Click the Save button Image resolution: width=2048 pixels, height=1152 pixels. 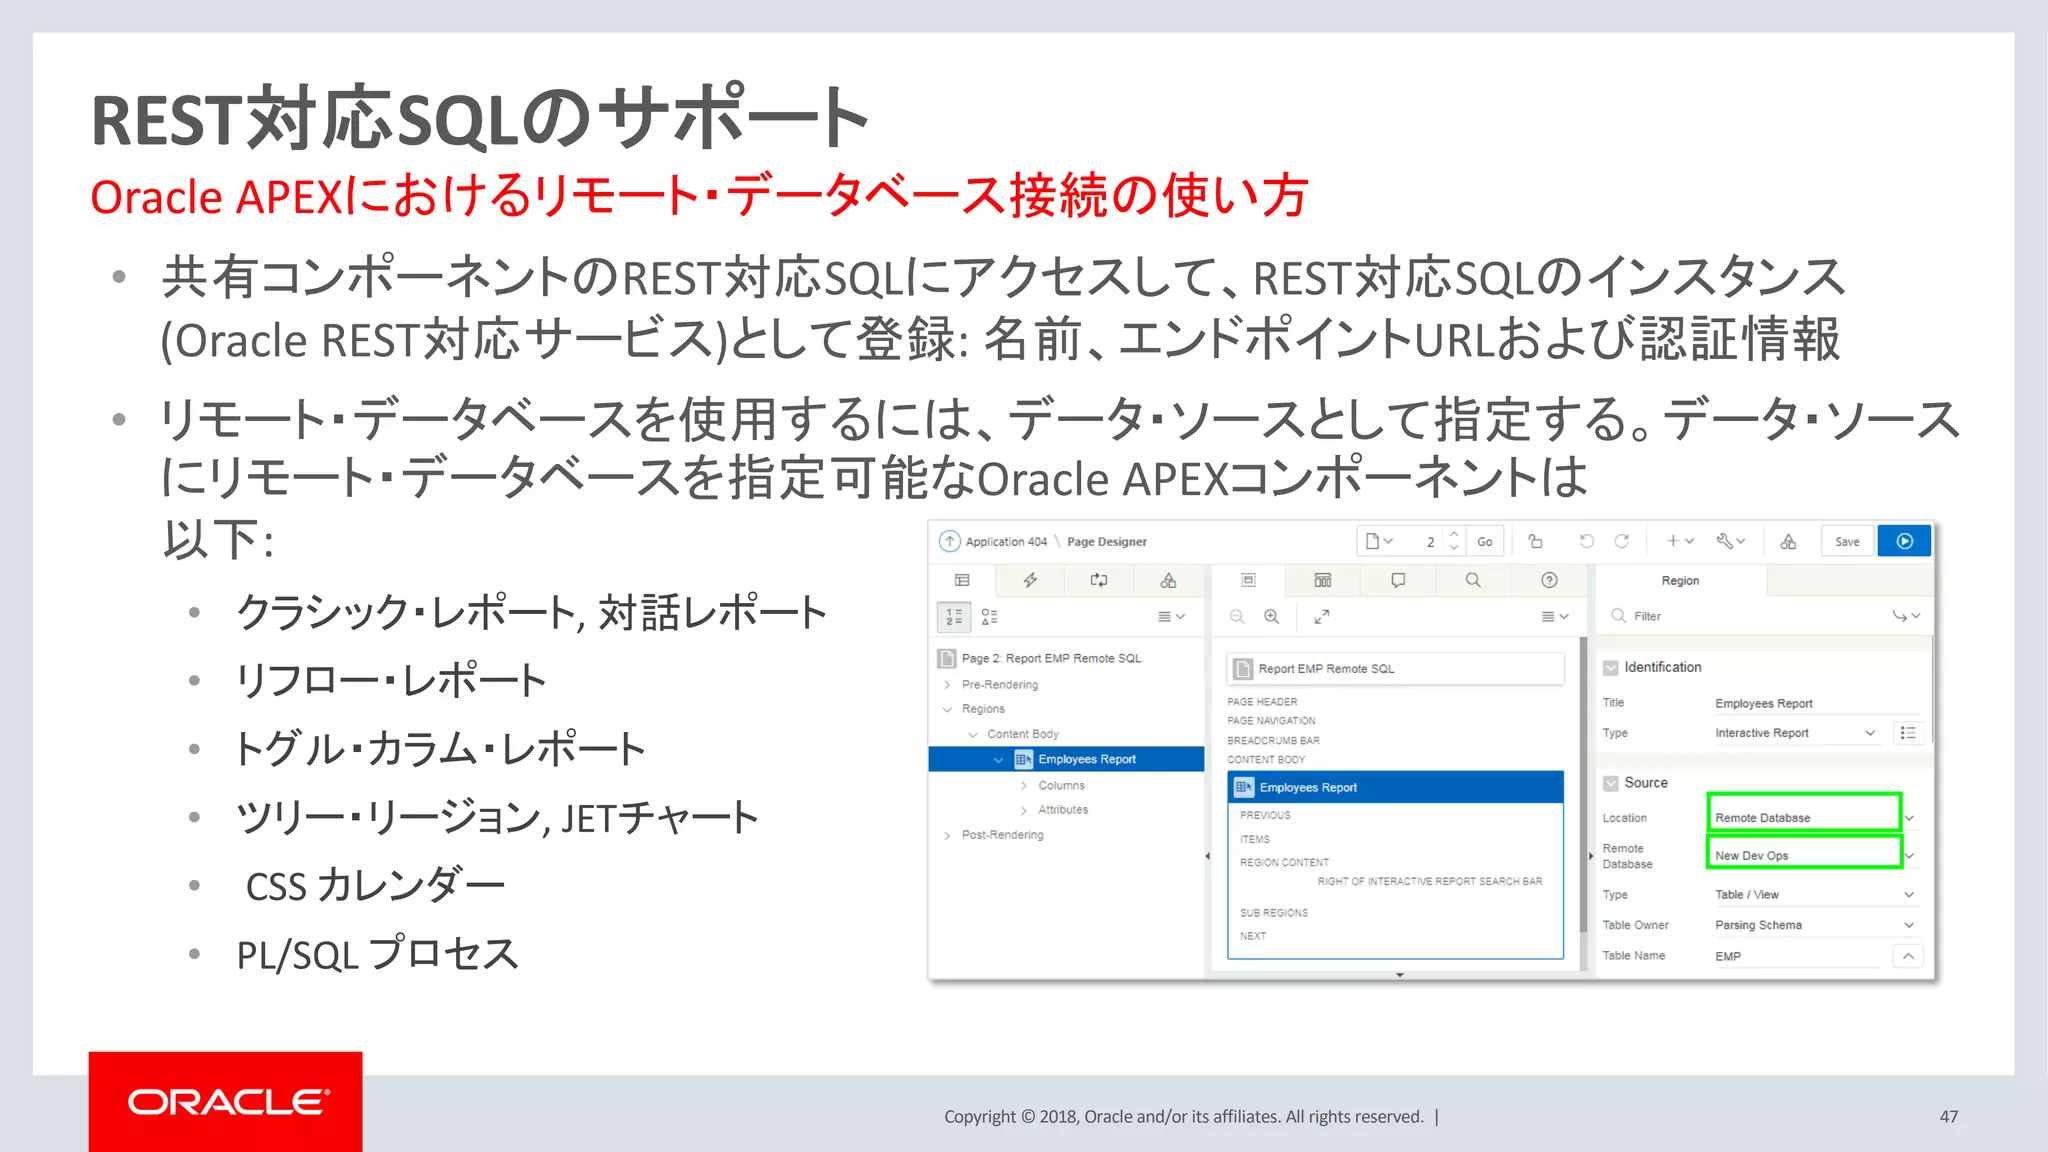point(1847,541)
